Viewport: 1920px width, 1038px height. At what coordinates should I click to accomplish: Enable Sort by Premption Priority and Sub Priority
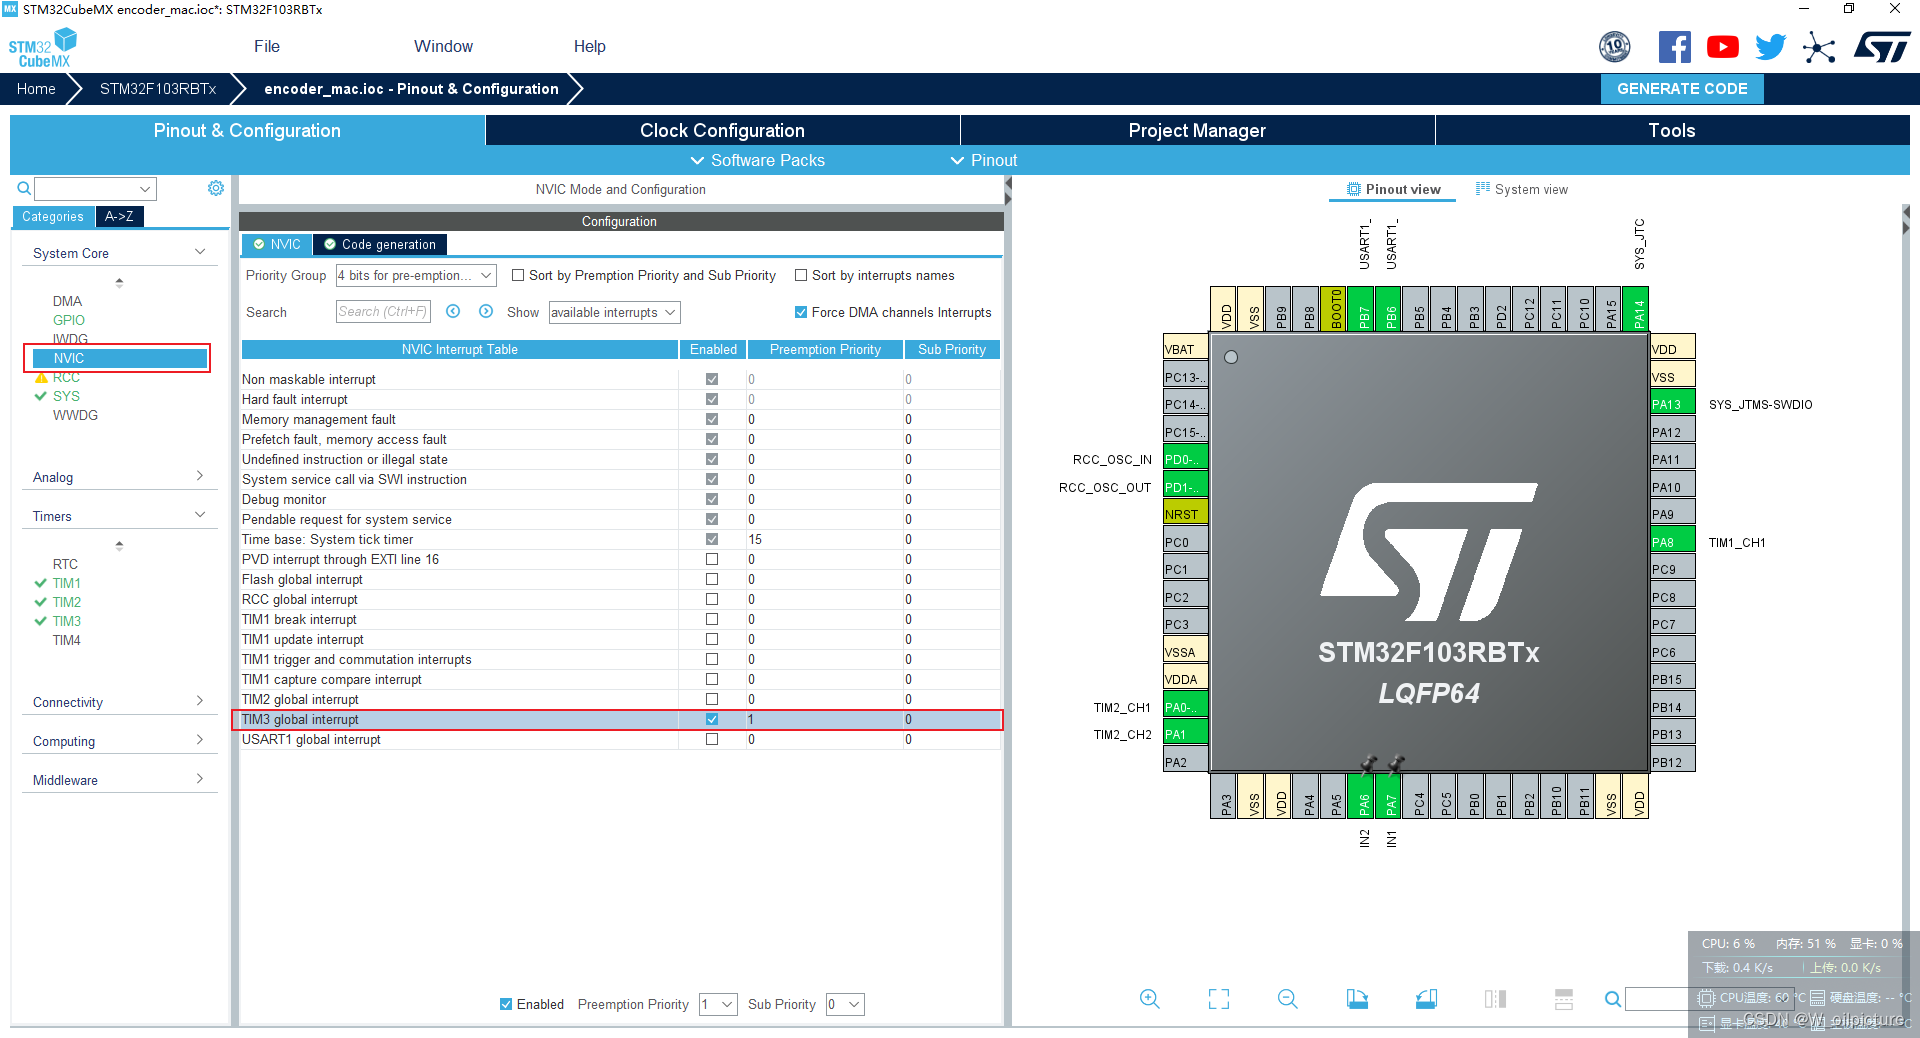pyautogui.click(x=518, y=275)
